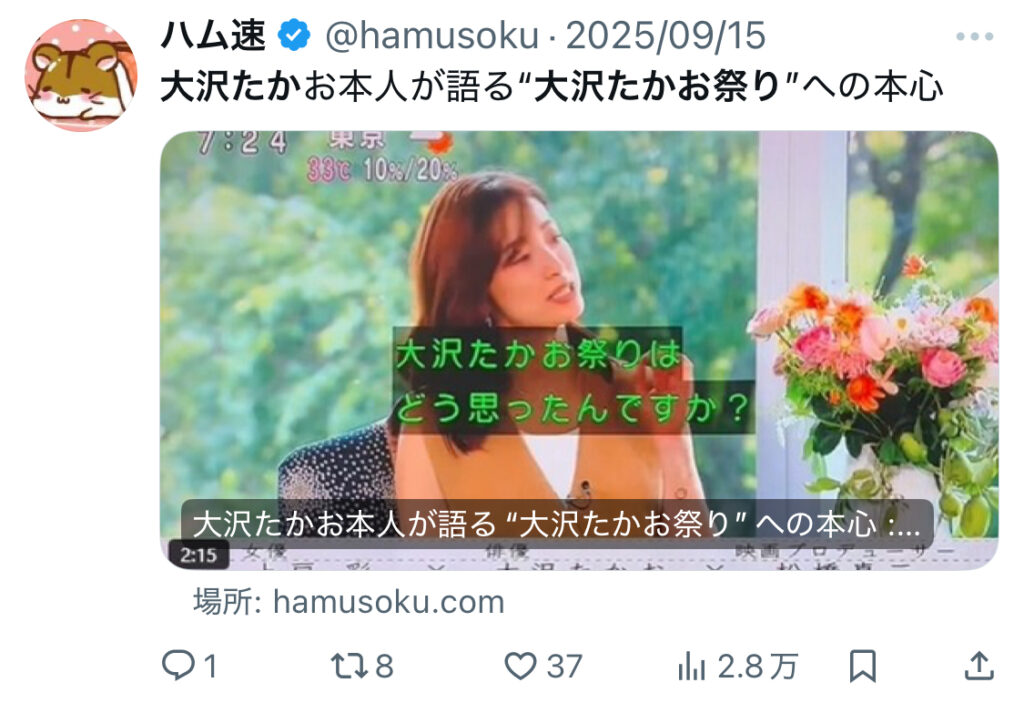
Task: Share the post via upload arrow icon
Action: 978,666
